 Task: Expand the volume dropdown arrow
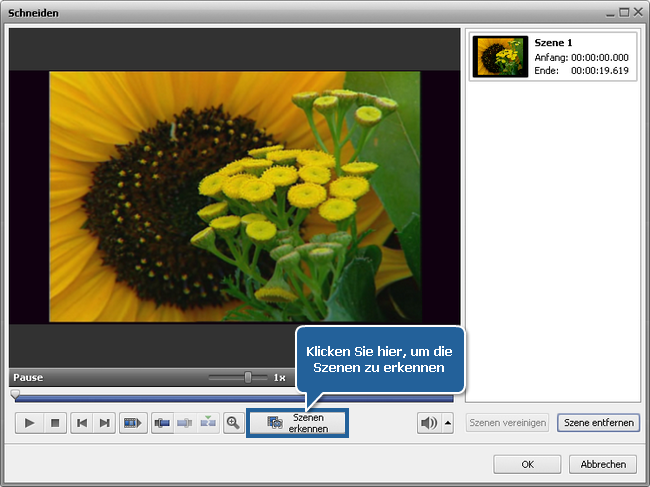448,423
